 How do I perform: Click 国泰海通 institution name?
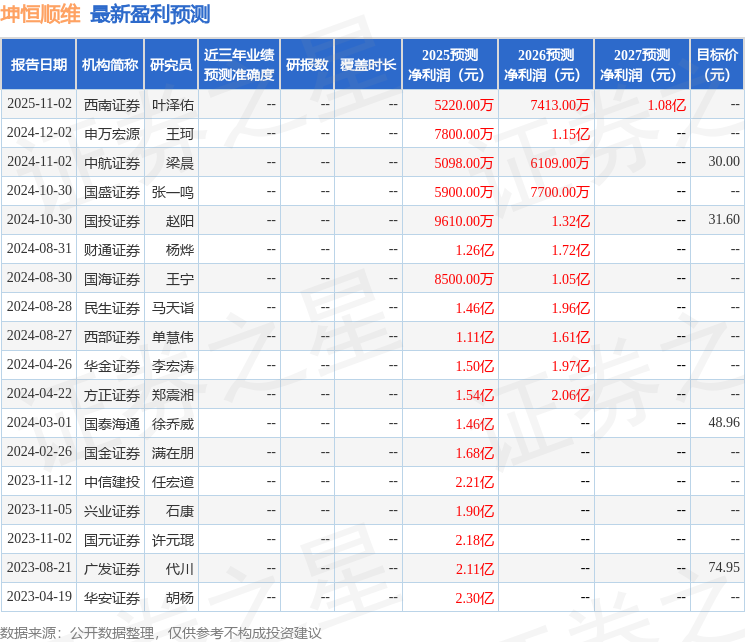[112, 424]
